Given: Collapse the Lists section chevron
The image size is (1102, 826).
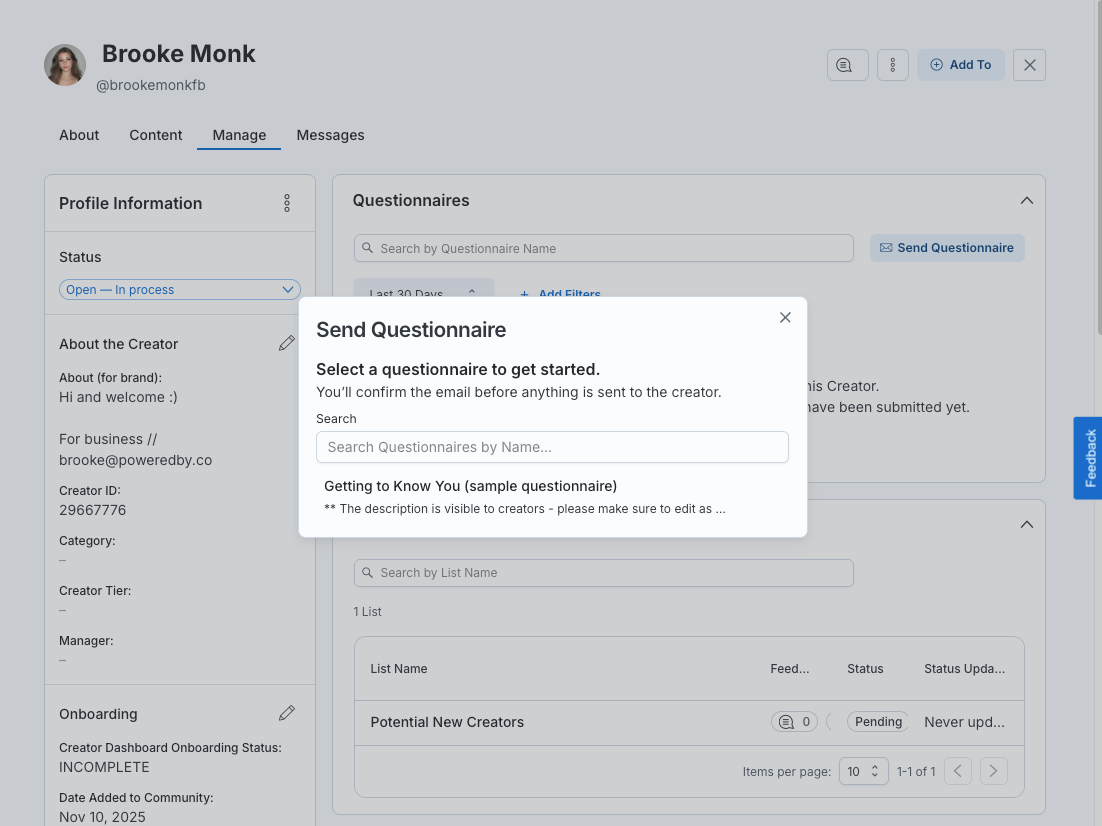Looking at the screenshot, I should click(1026, 524).
